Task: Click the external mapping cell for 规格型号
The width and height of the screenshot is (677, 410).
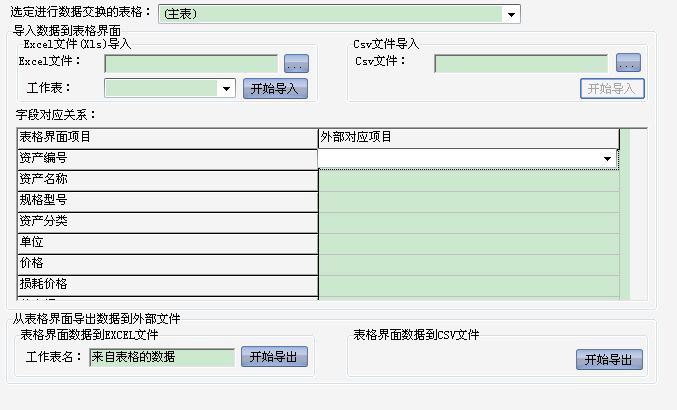Action: [469, 202]
